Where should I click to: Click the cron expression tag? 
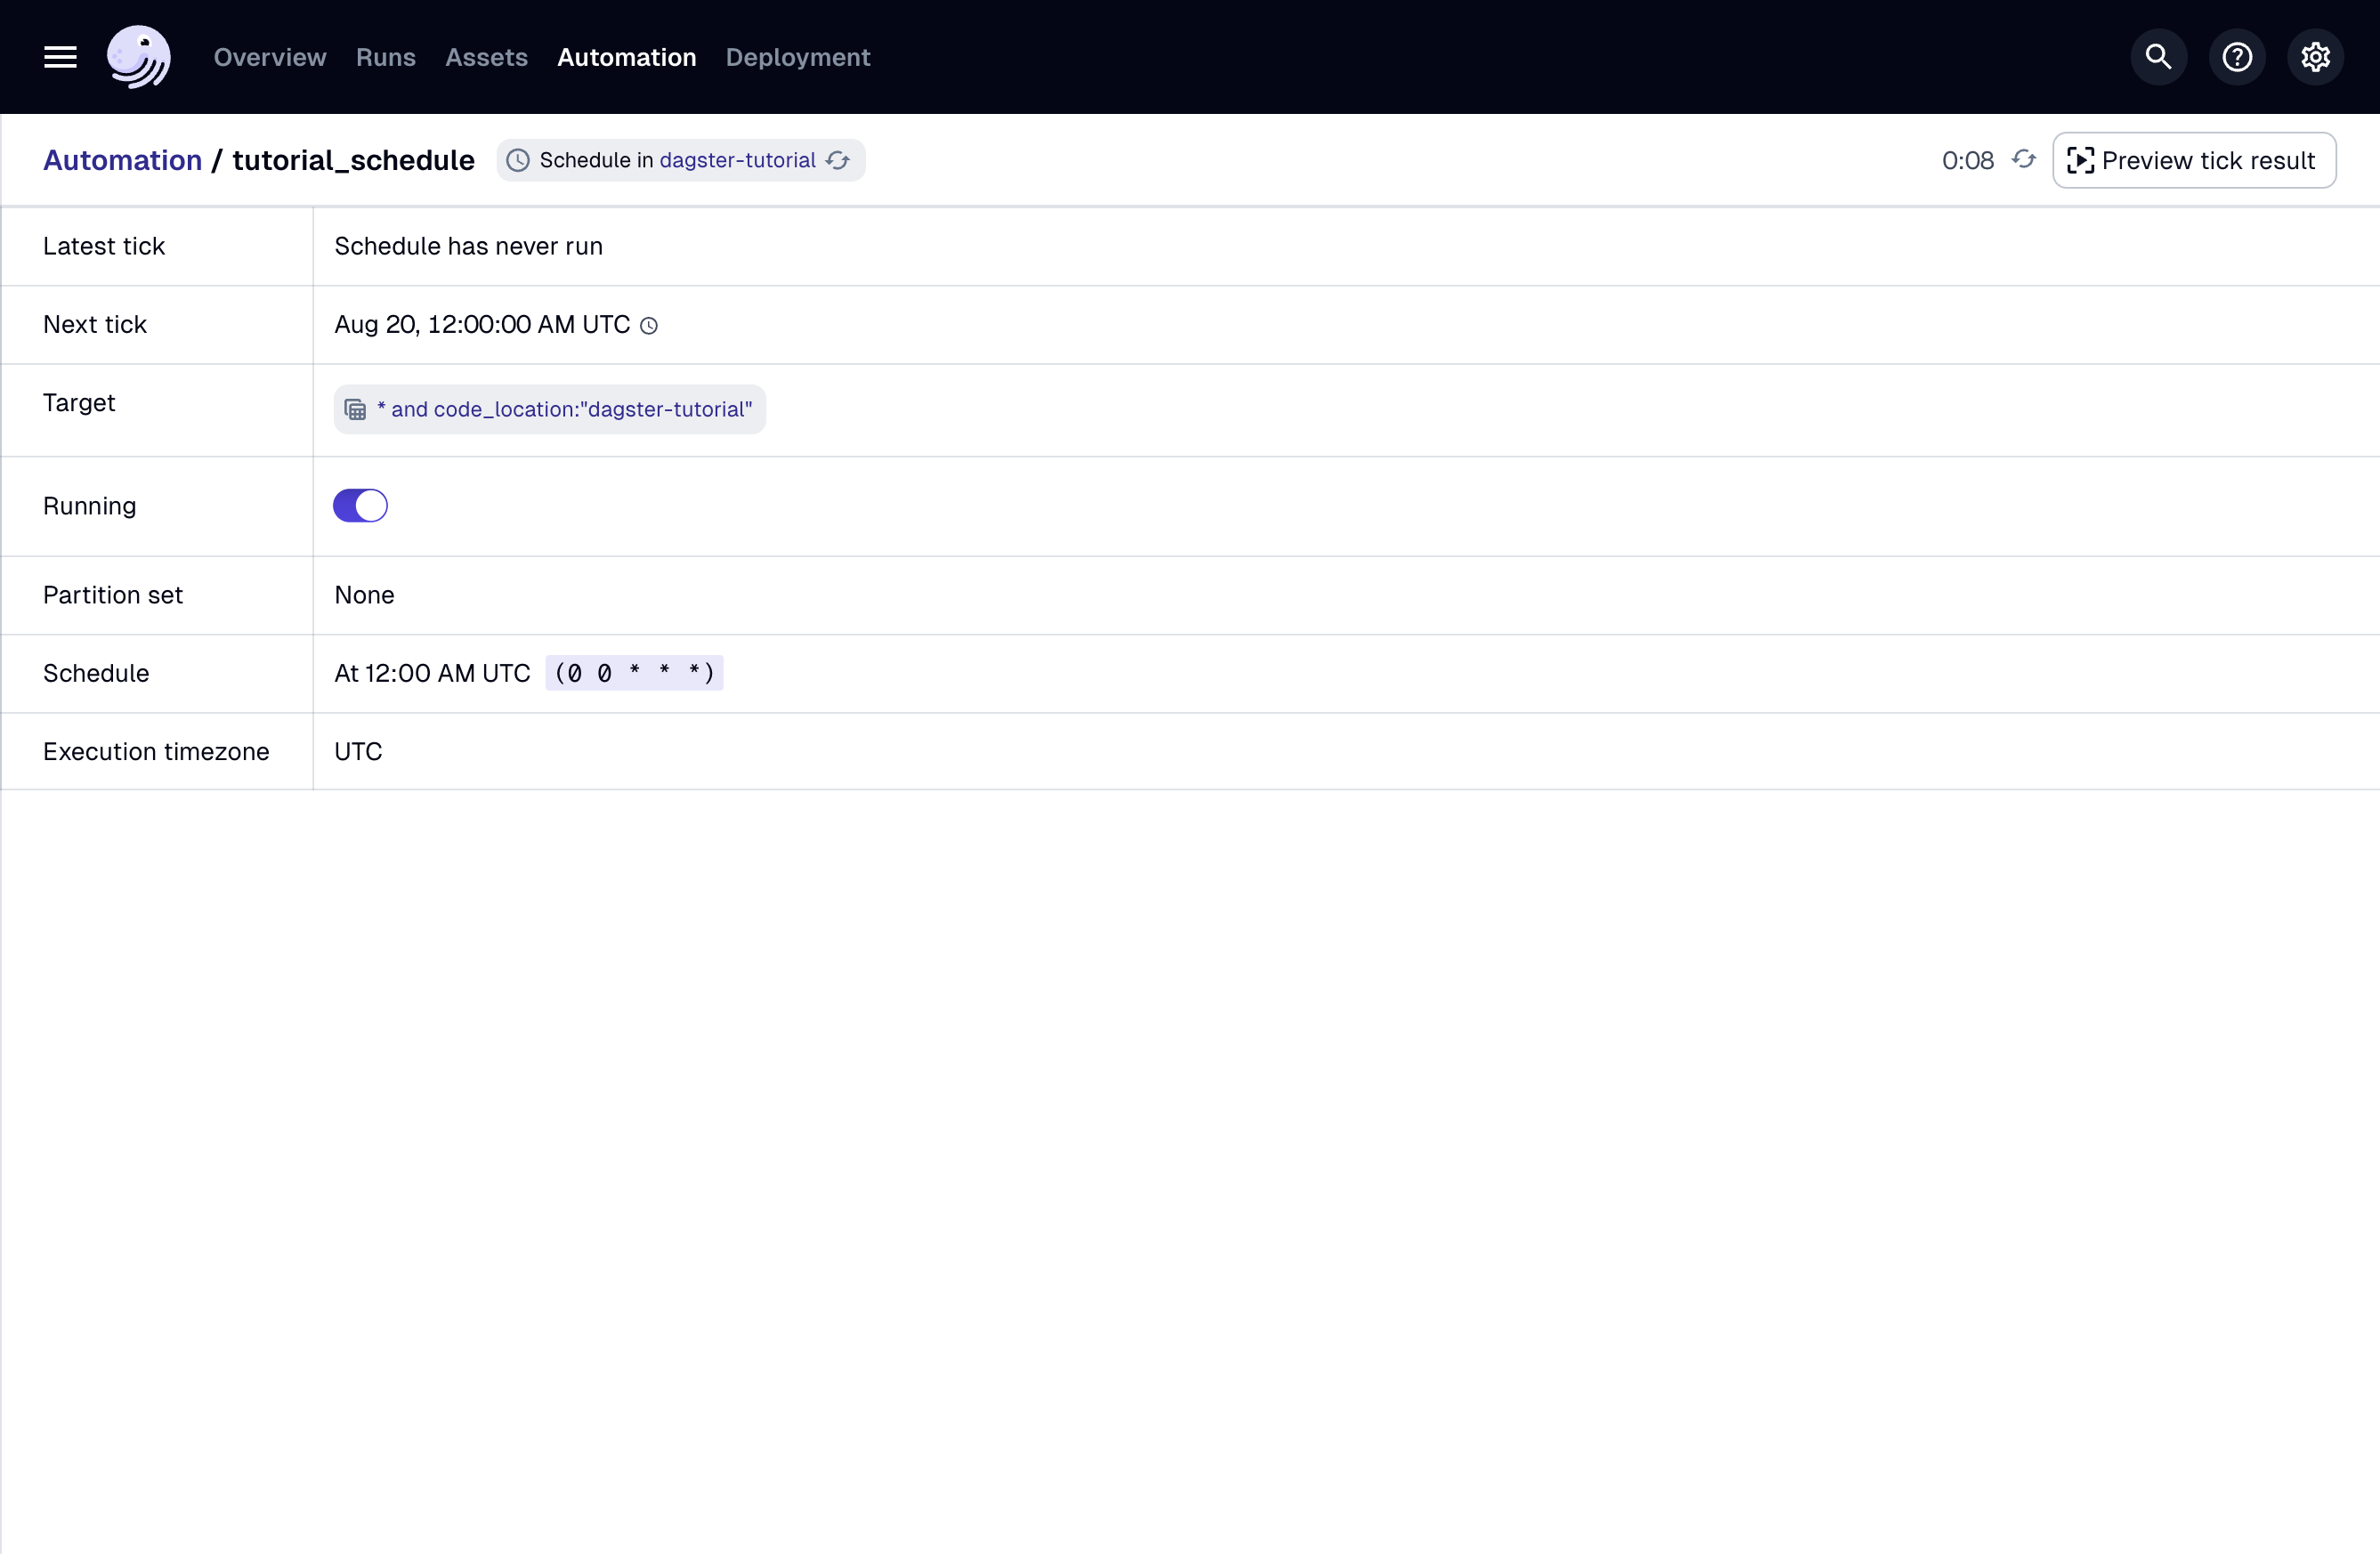click(x=634, y=673)
